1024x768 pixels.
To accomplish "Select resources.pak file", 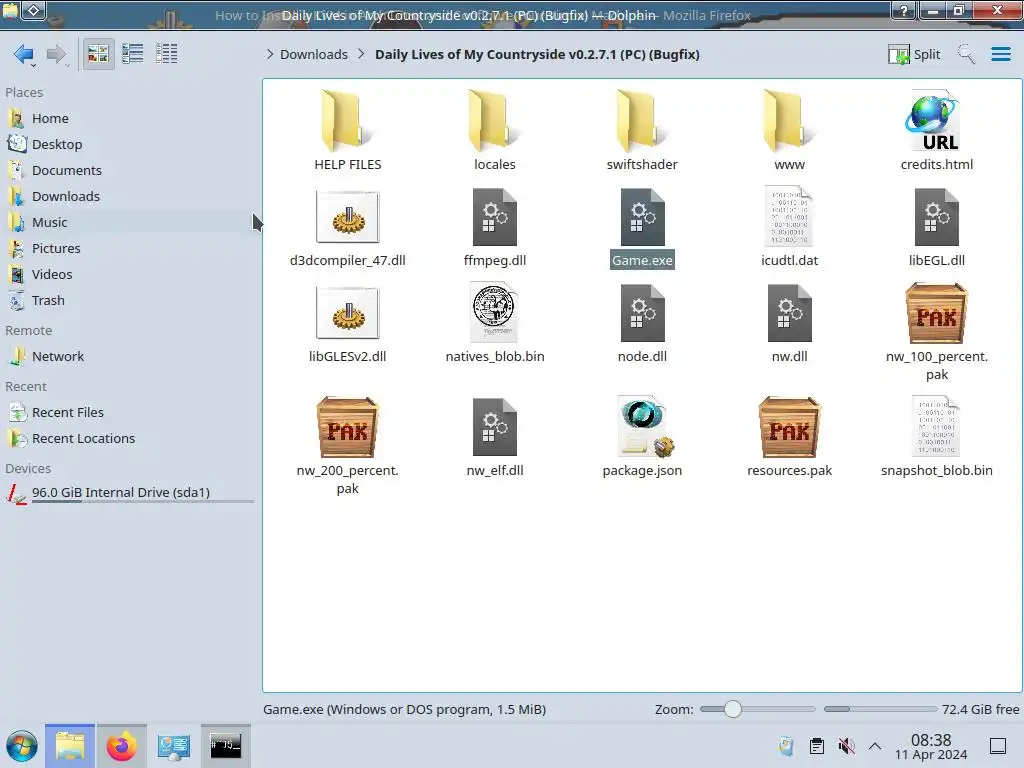I will pos(789,438).
